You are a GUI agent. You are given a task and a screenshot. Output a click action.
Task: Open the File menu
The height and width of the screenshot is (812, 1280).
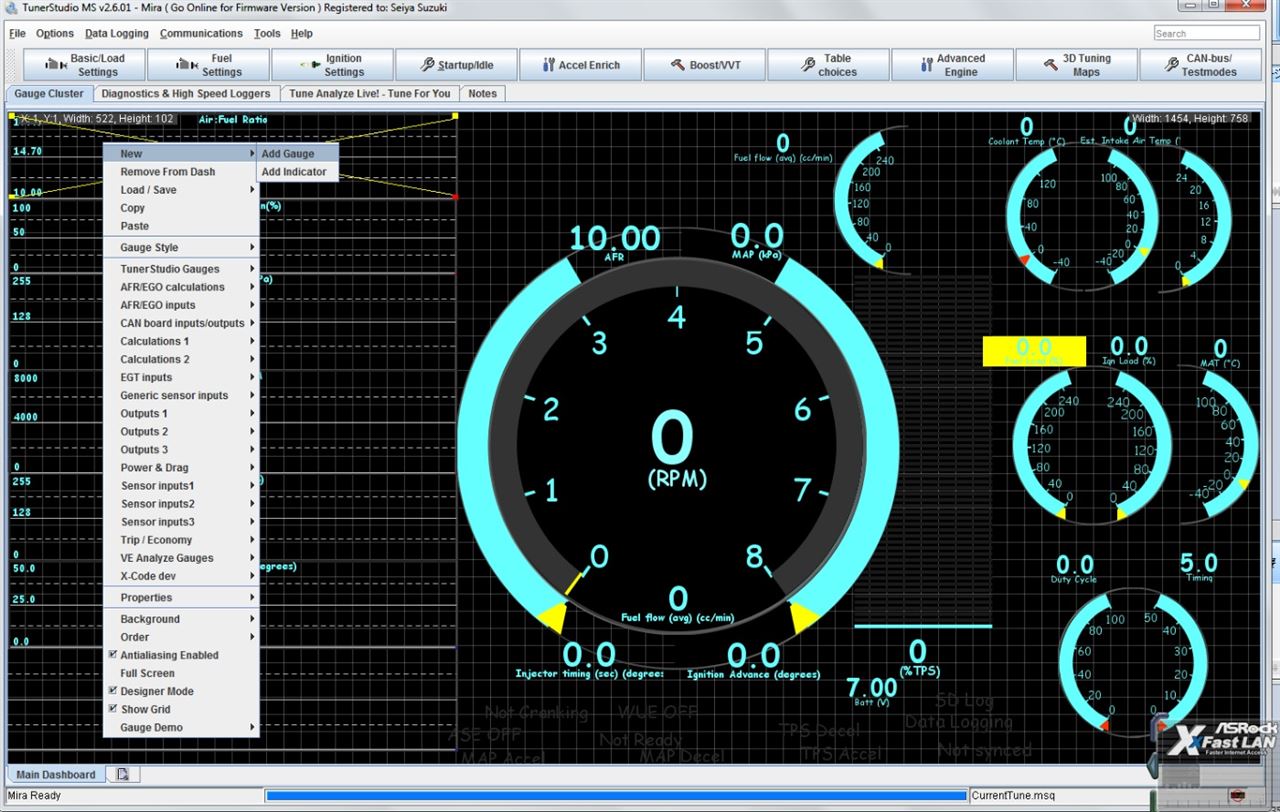tap(17, 33)
